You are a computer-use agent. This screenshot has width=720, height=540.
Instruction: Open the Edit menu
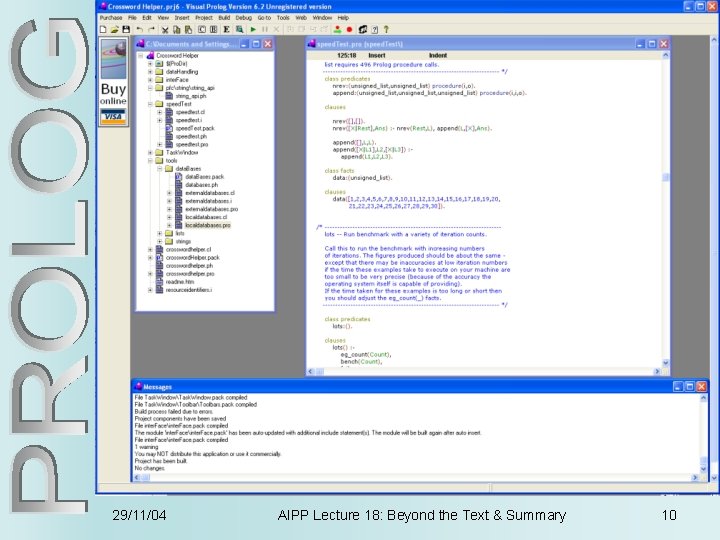coord(147,17)
